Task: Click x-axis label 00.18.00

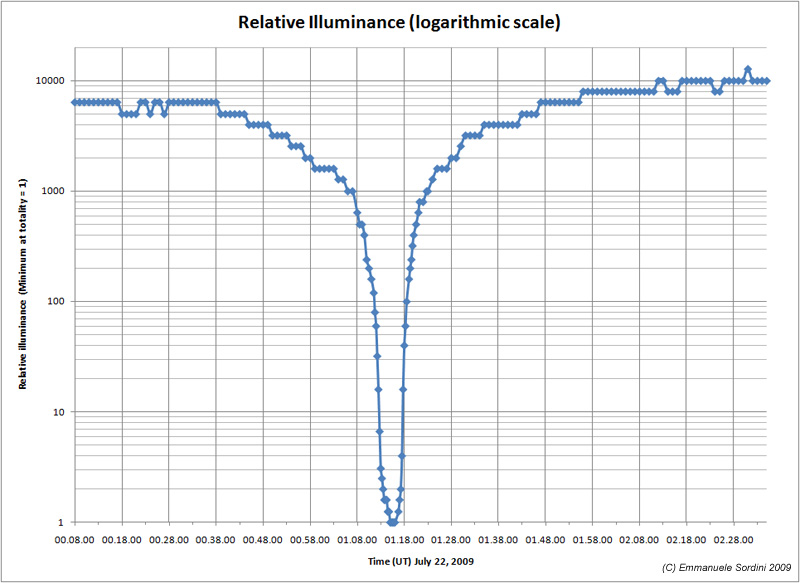Action: (121, 540)
